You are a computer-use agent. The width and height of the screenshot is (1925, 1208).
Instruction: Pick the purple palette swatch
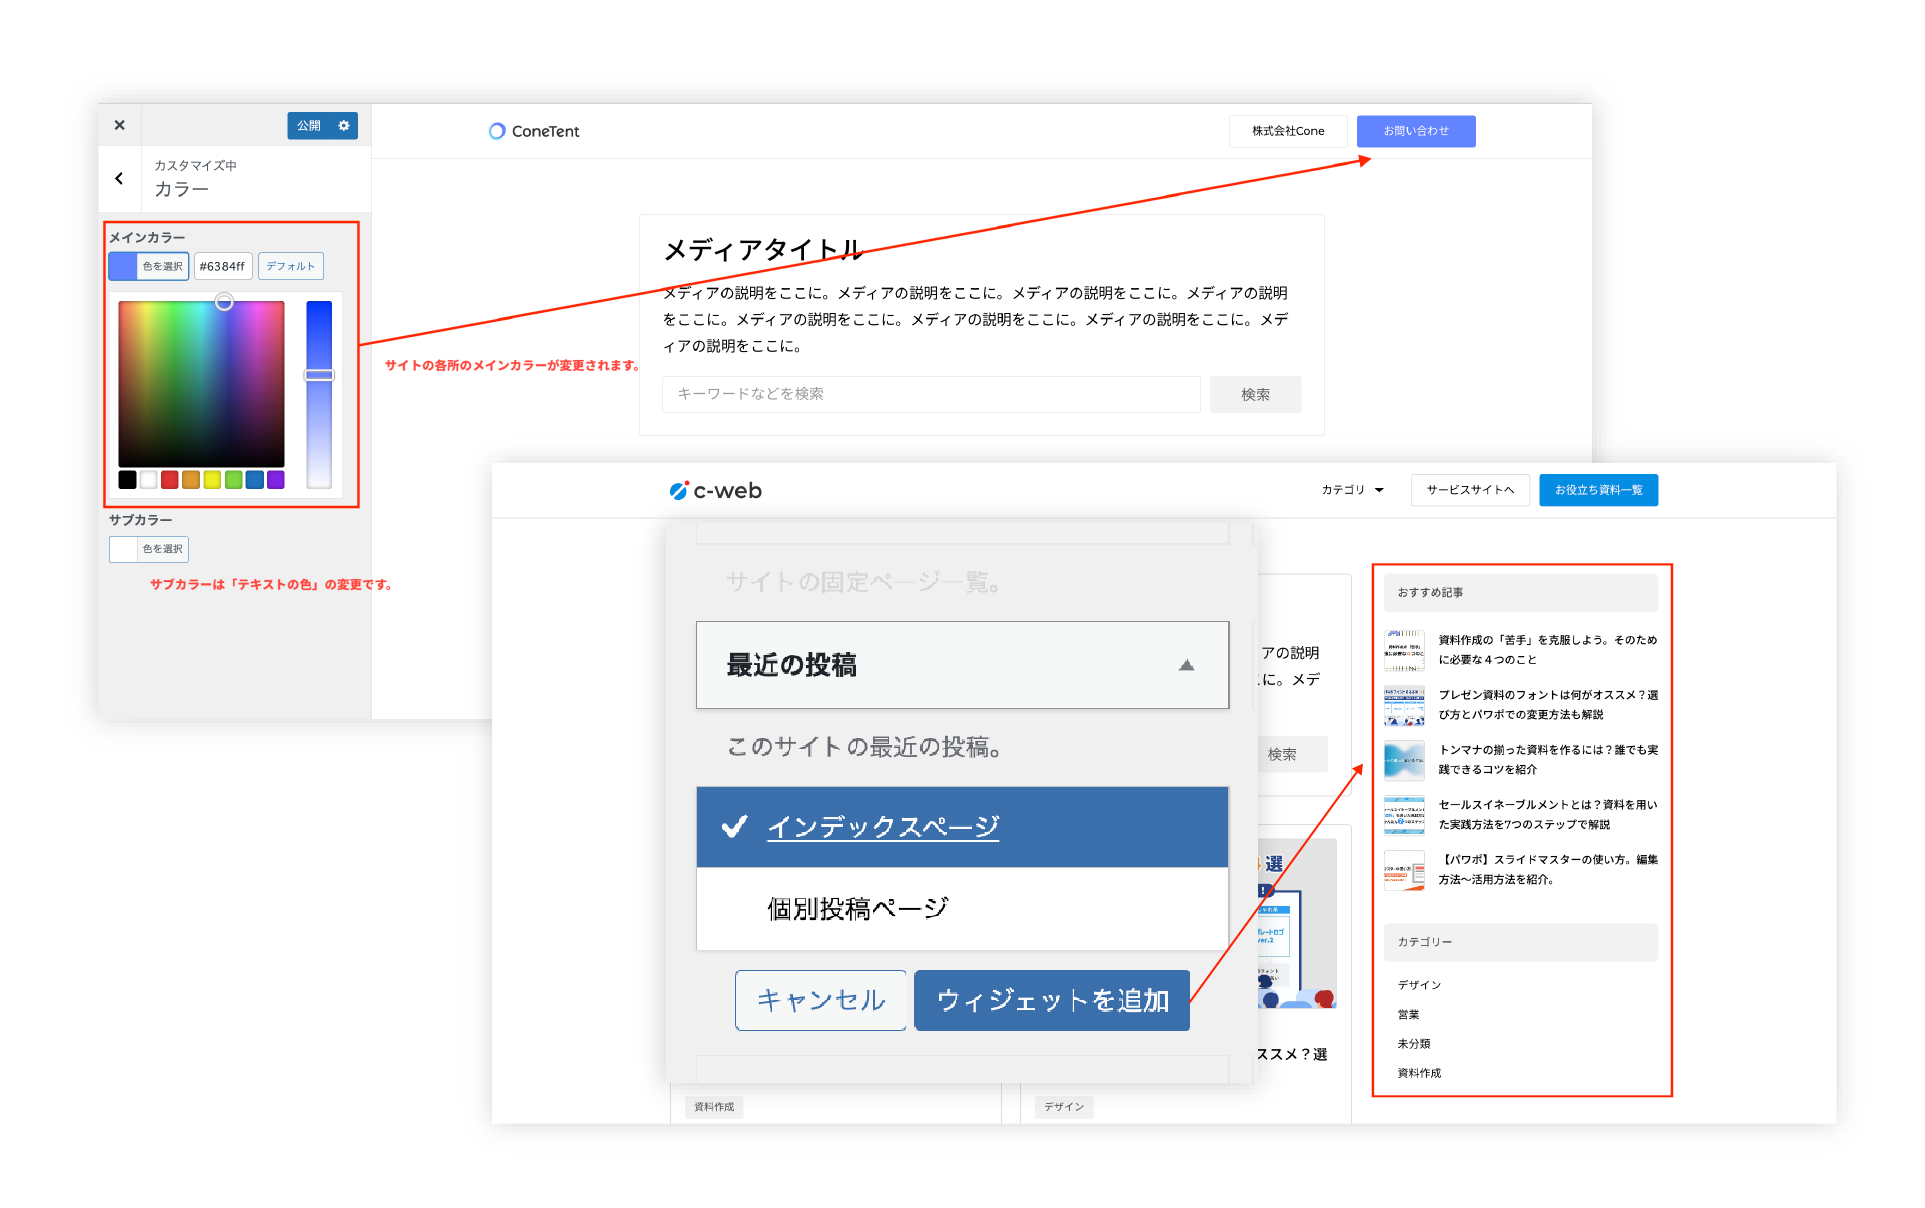click(x=276, y=480)
